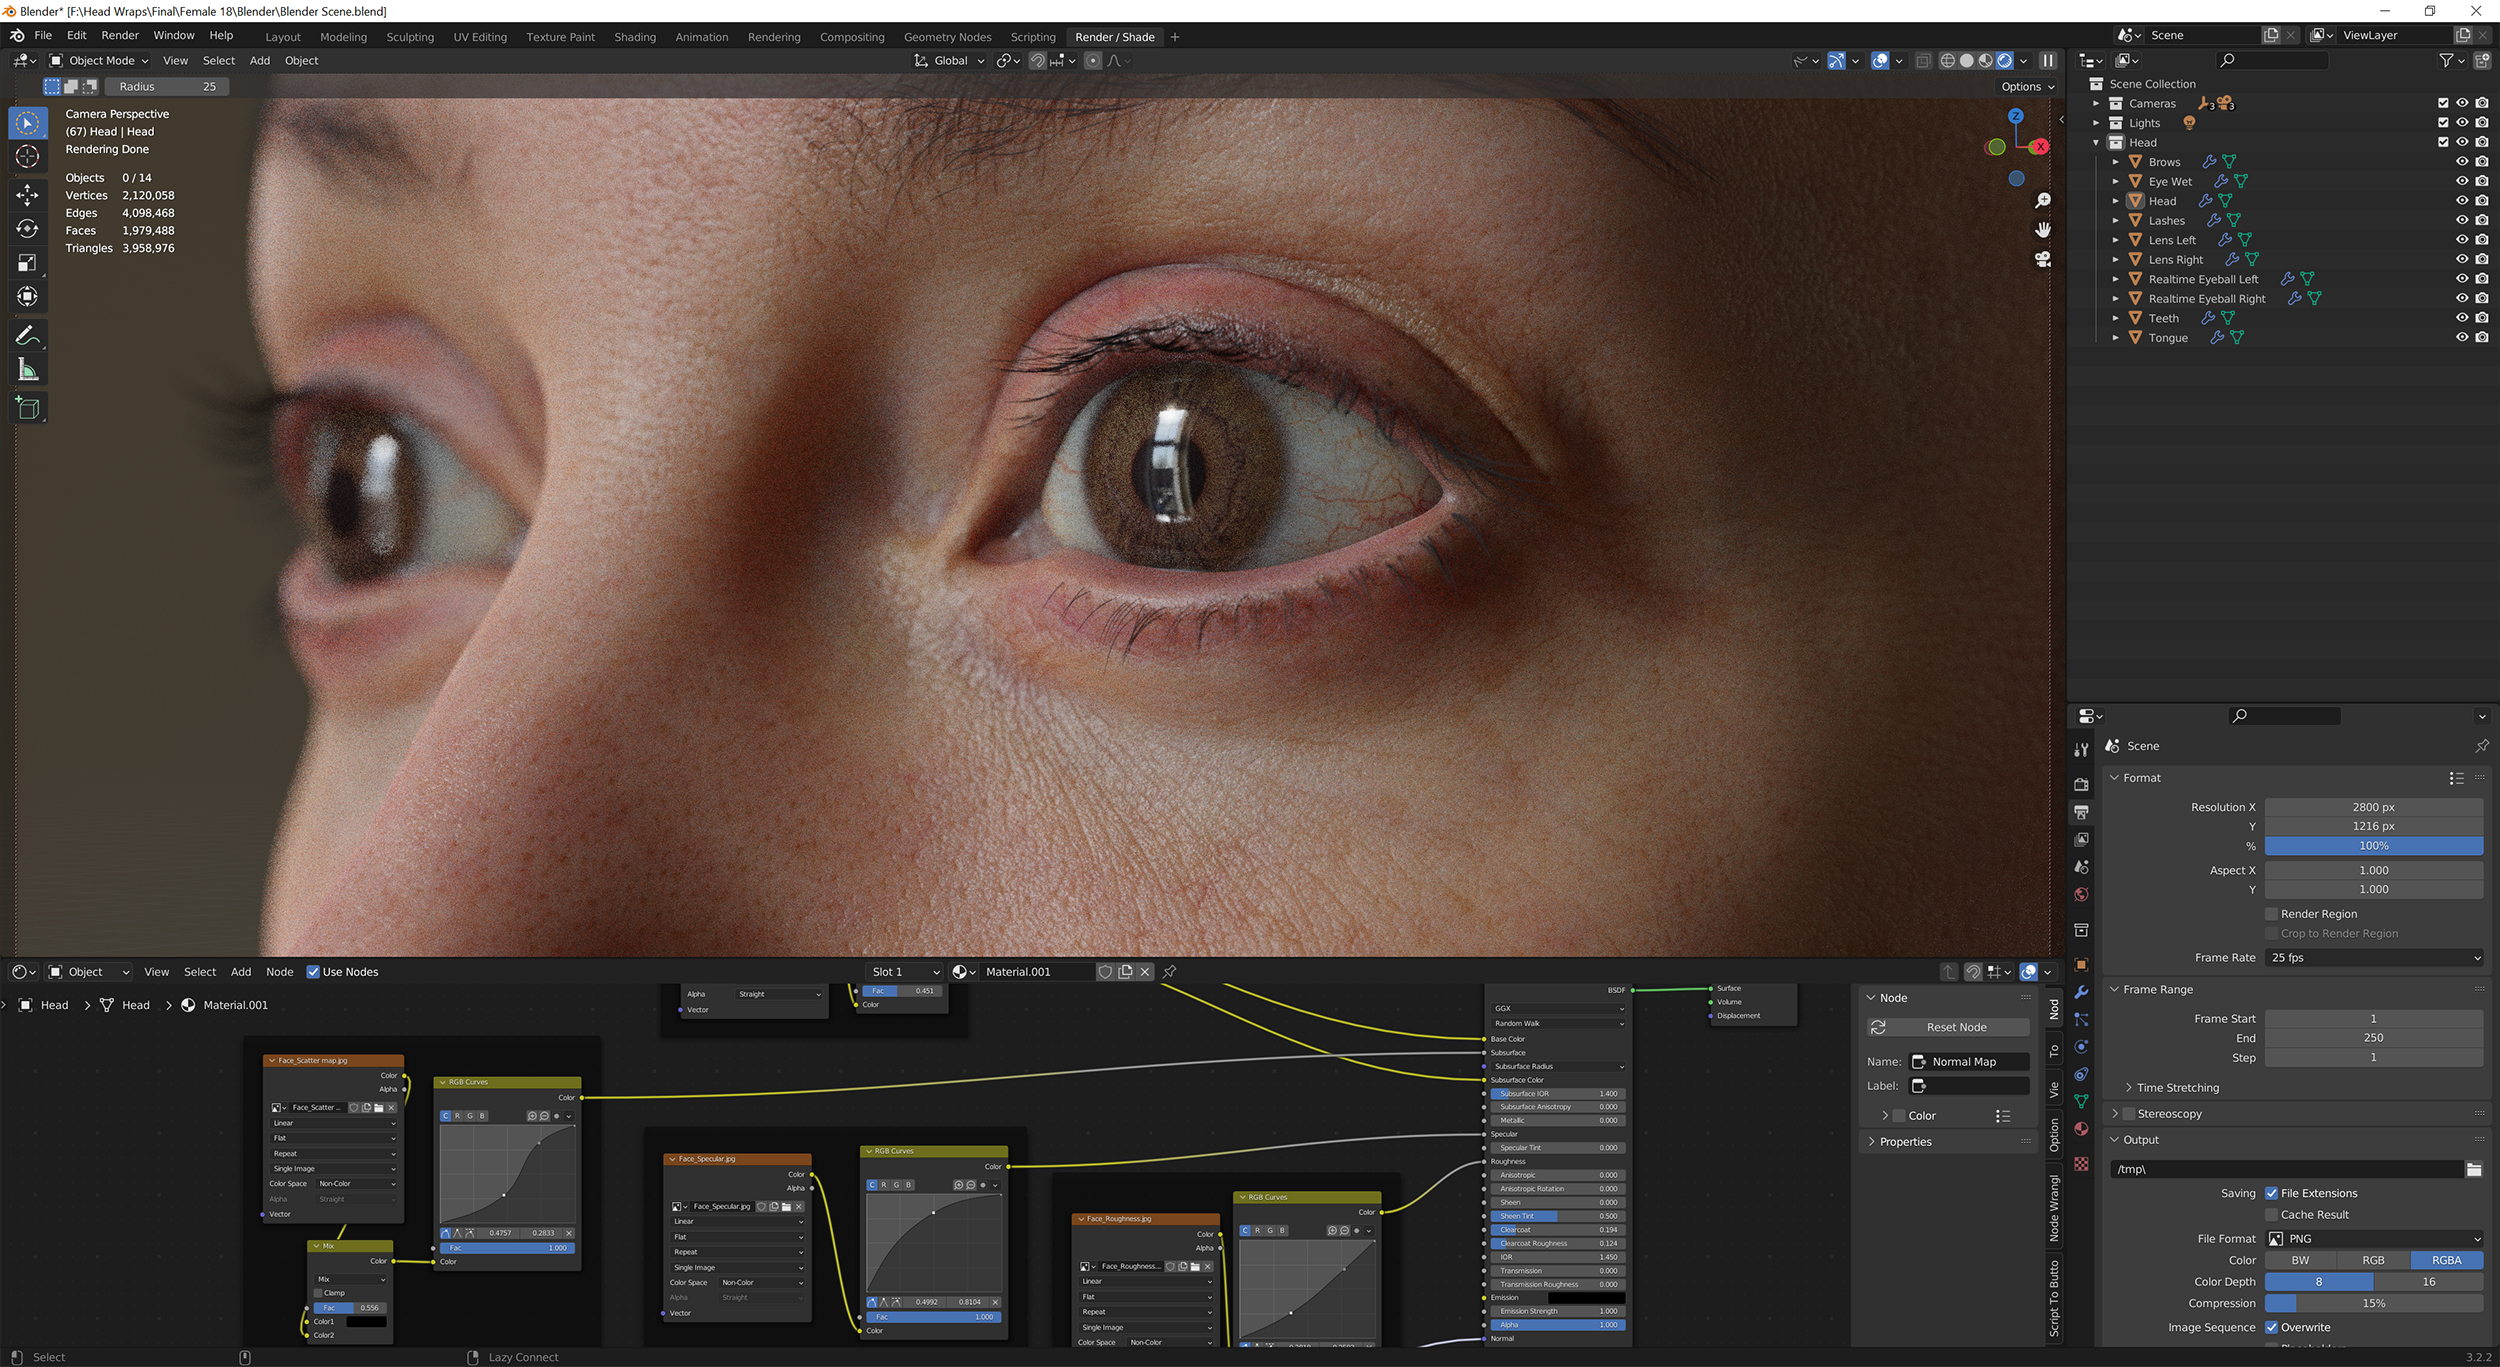Pin the Material.001 shader with the pin icon
The width and height of the screenshot is (2500, 1367).
pos(1168,971)
